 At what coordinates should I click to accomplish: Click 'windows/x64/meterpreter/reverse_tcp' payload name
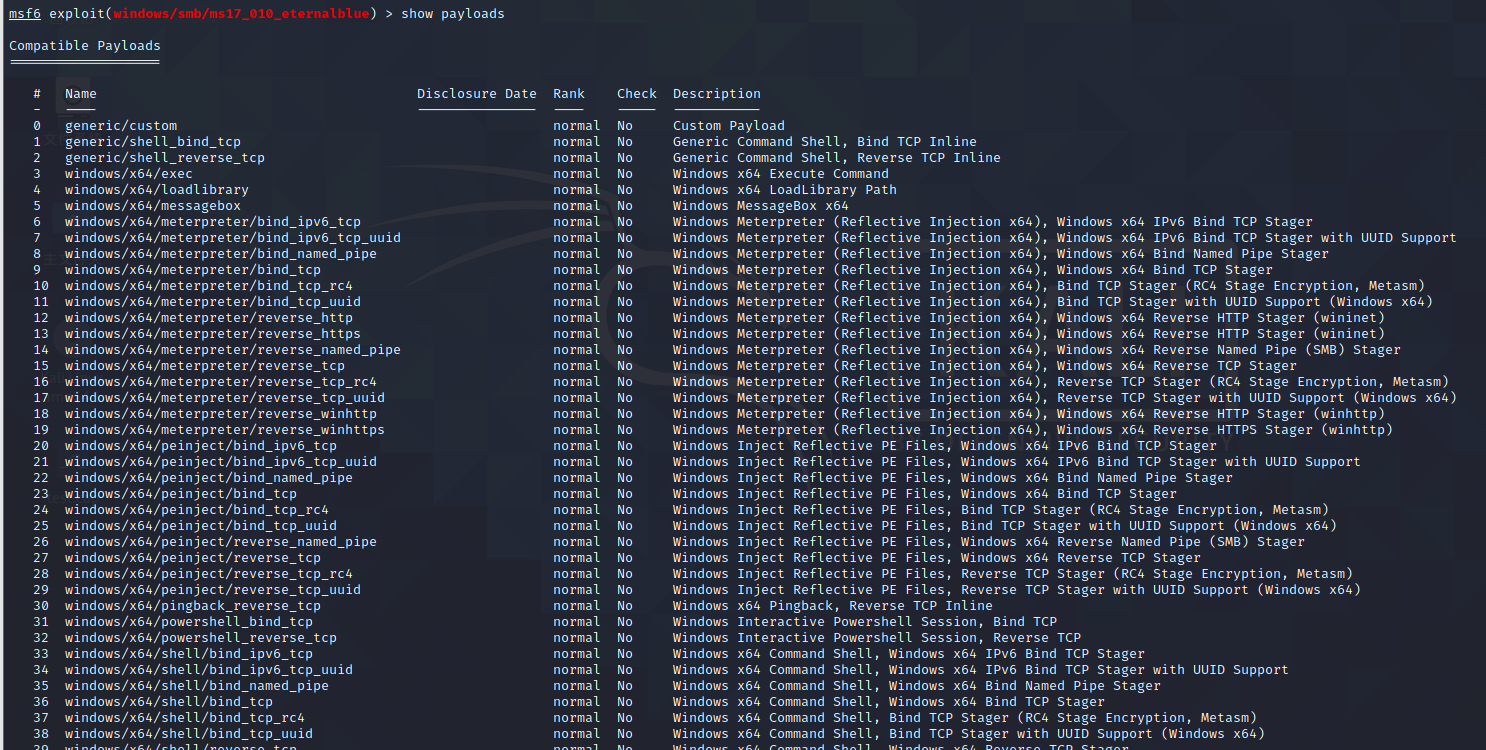(205, 366)
